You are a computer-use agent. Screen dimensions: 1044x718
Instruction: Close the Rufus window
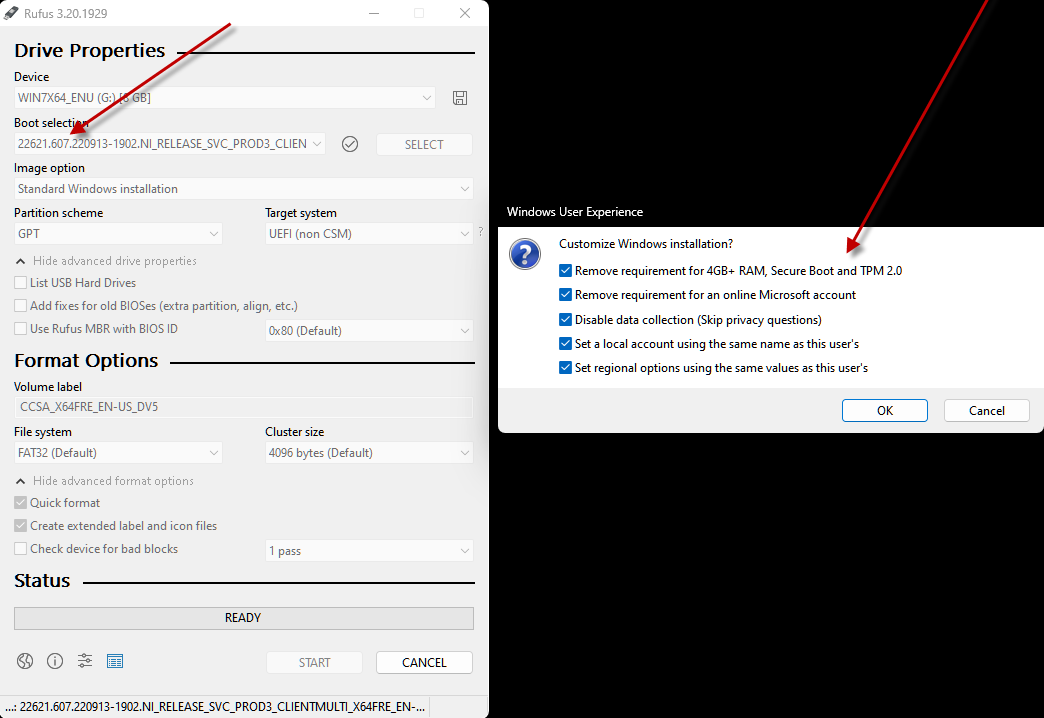[465, 13]
